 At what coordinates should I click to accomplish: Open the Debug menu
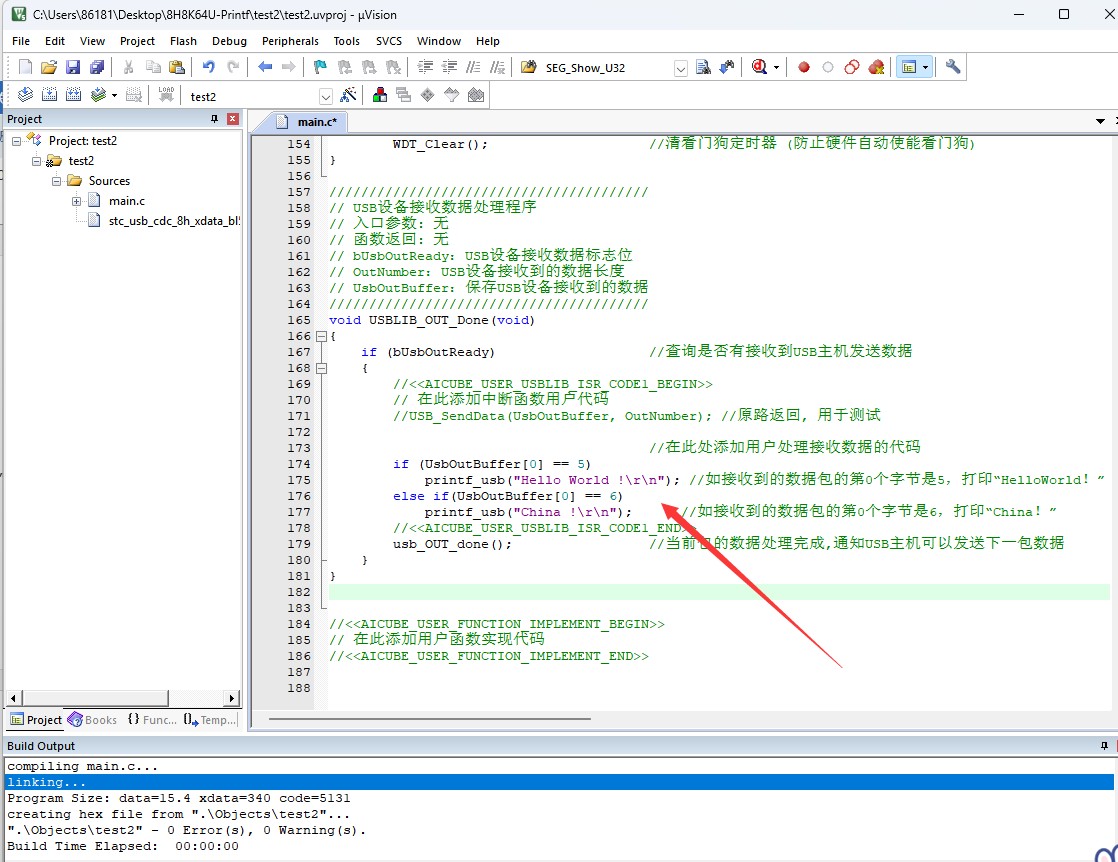coord(229,41)
